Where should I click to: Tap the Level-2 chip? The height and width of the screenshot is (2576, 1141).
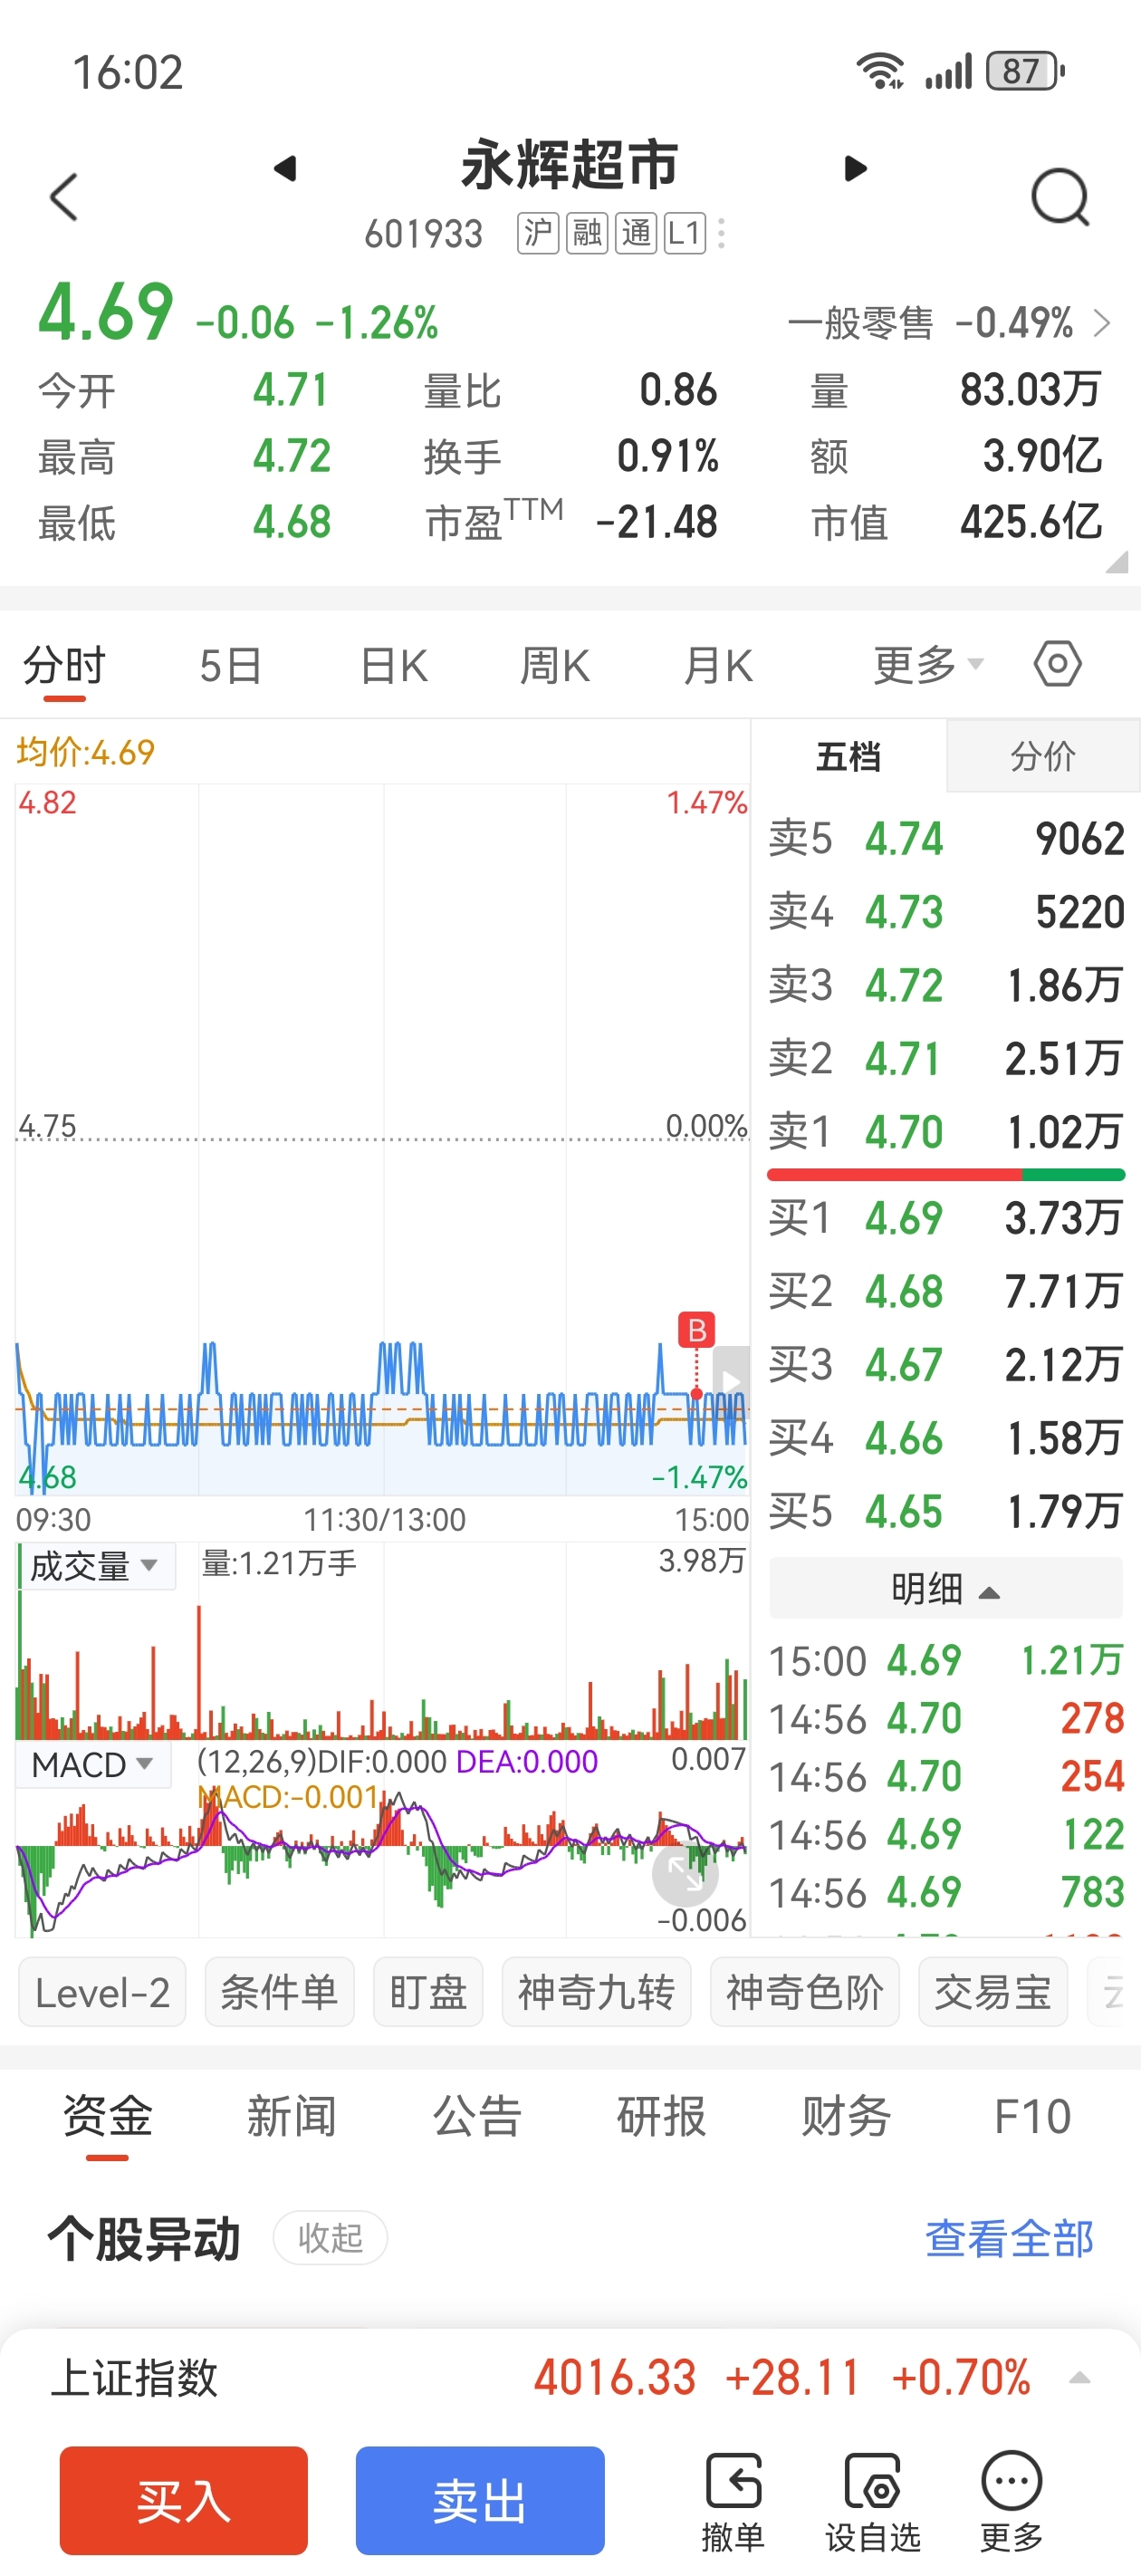click(x=102, y=1993)
